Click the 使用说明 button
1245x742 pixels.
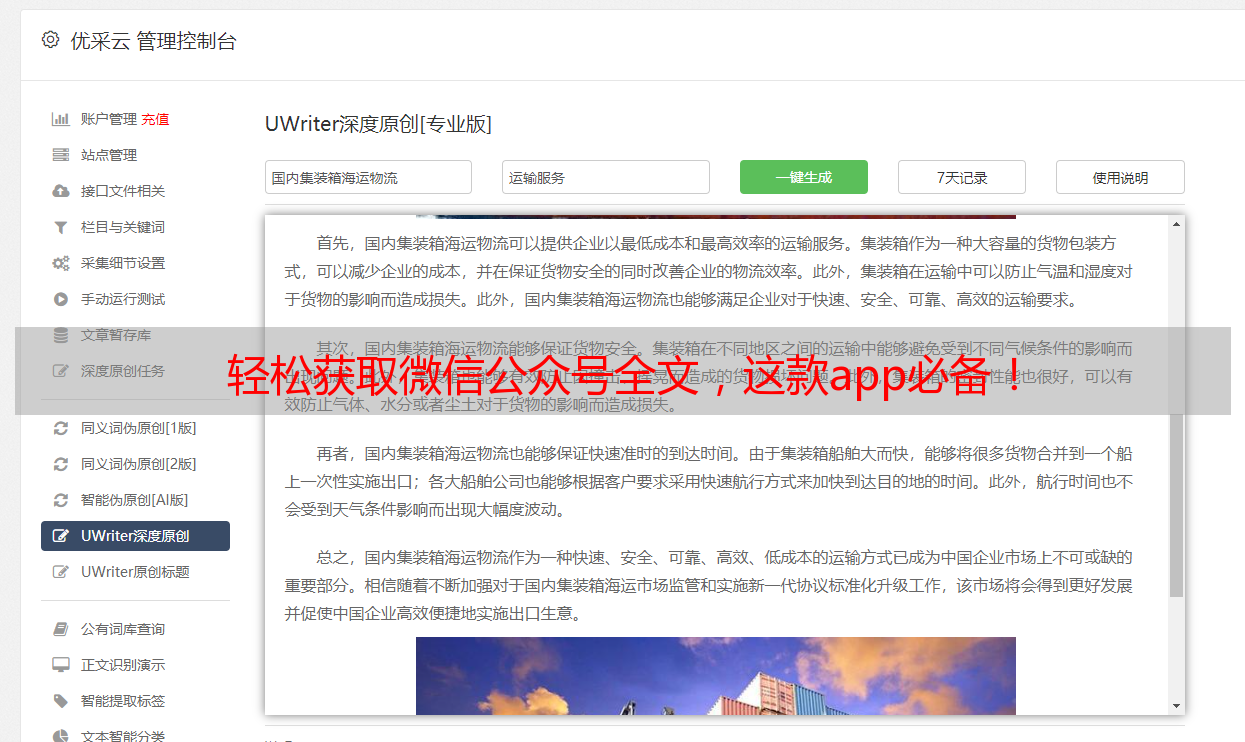pos(1120,177)
